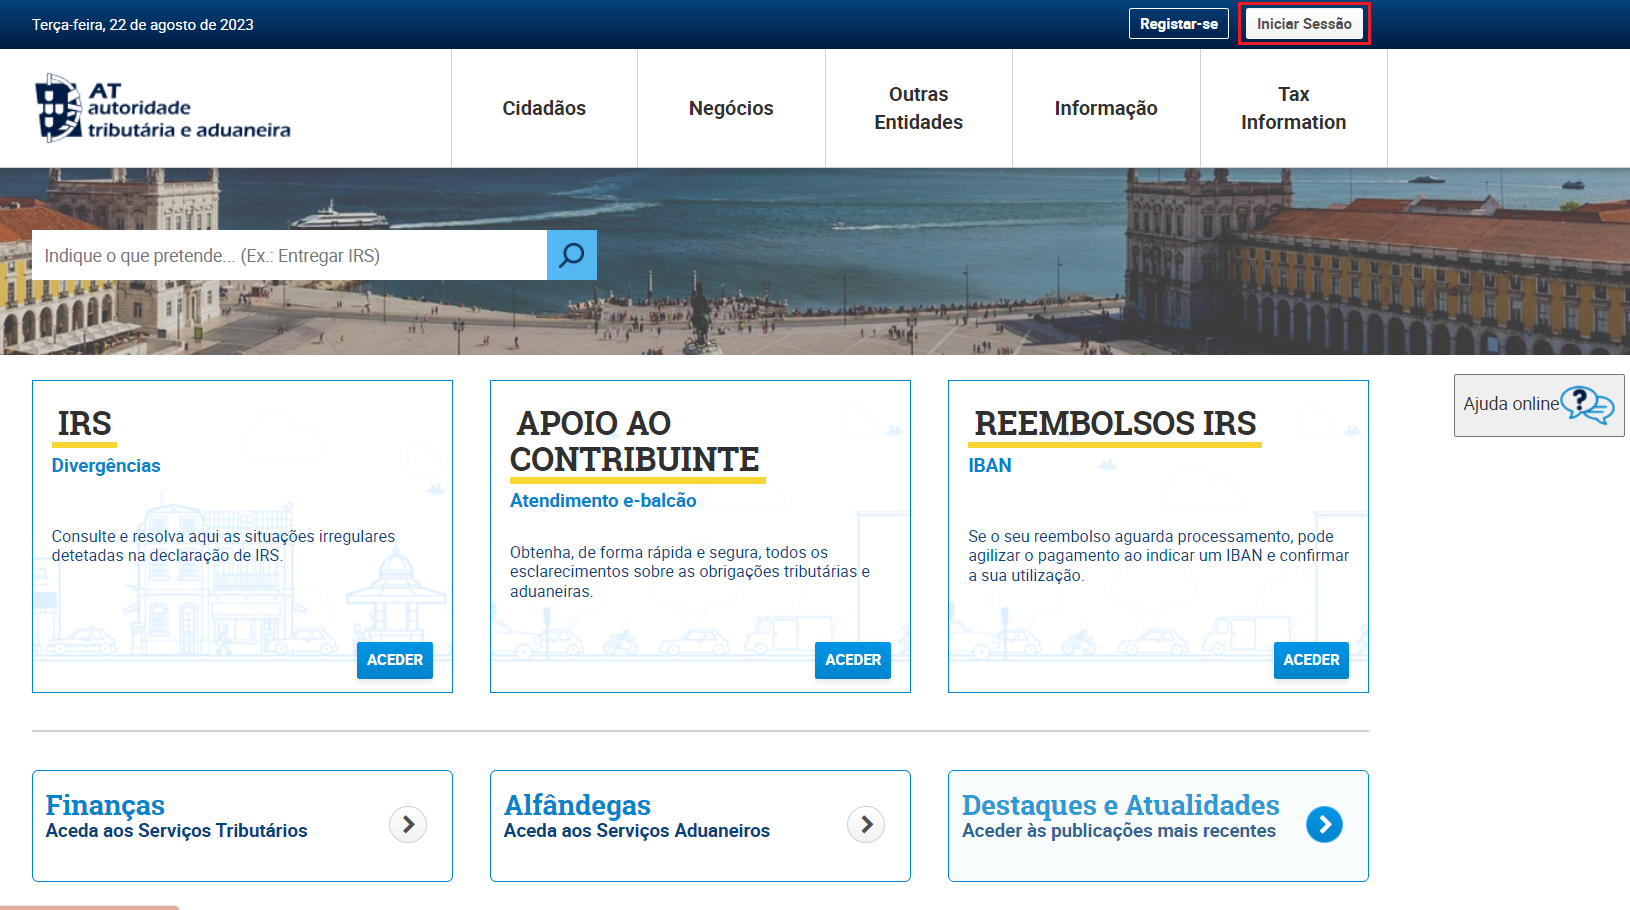Open the Informação menu
The height and width of the screenshot is (910, 1630).
point(1106,108)
